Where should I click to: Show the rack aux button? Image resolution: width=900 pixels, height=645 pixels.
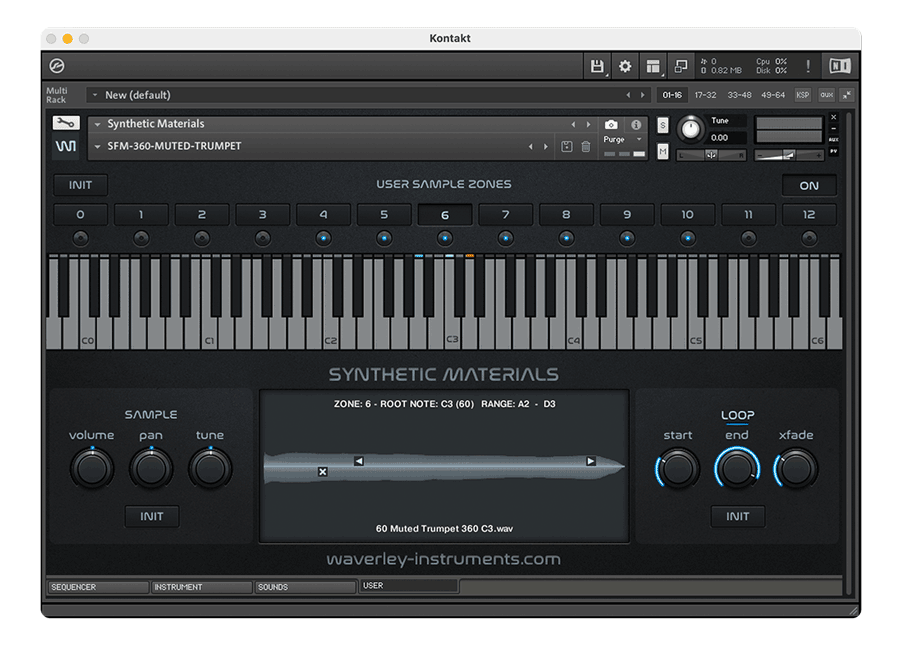click(827, 95)
